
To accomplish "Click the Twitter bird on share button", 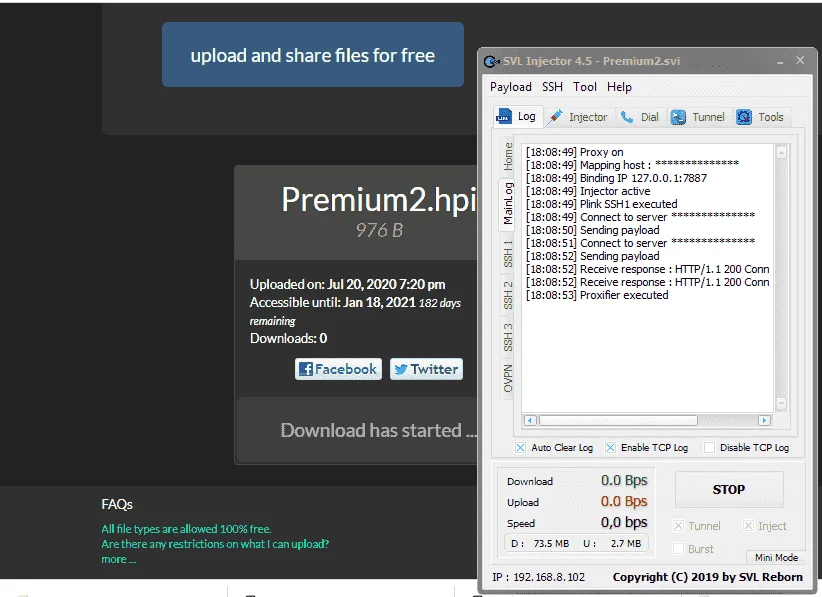I will (x=401, y=370).
